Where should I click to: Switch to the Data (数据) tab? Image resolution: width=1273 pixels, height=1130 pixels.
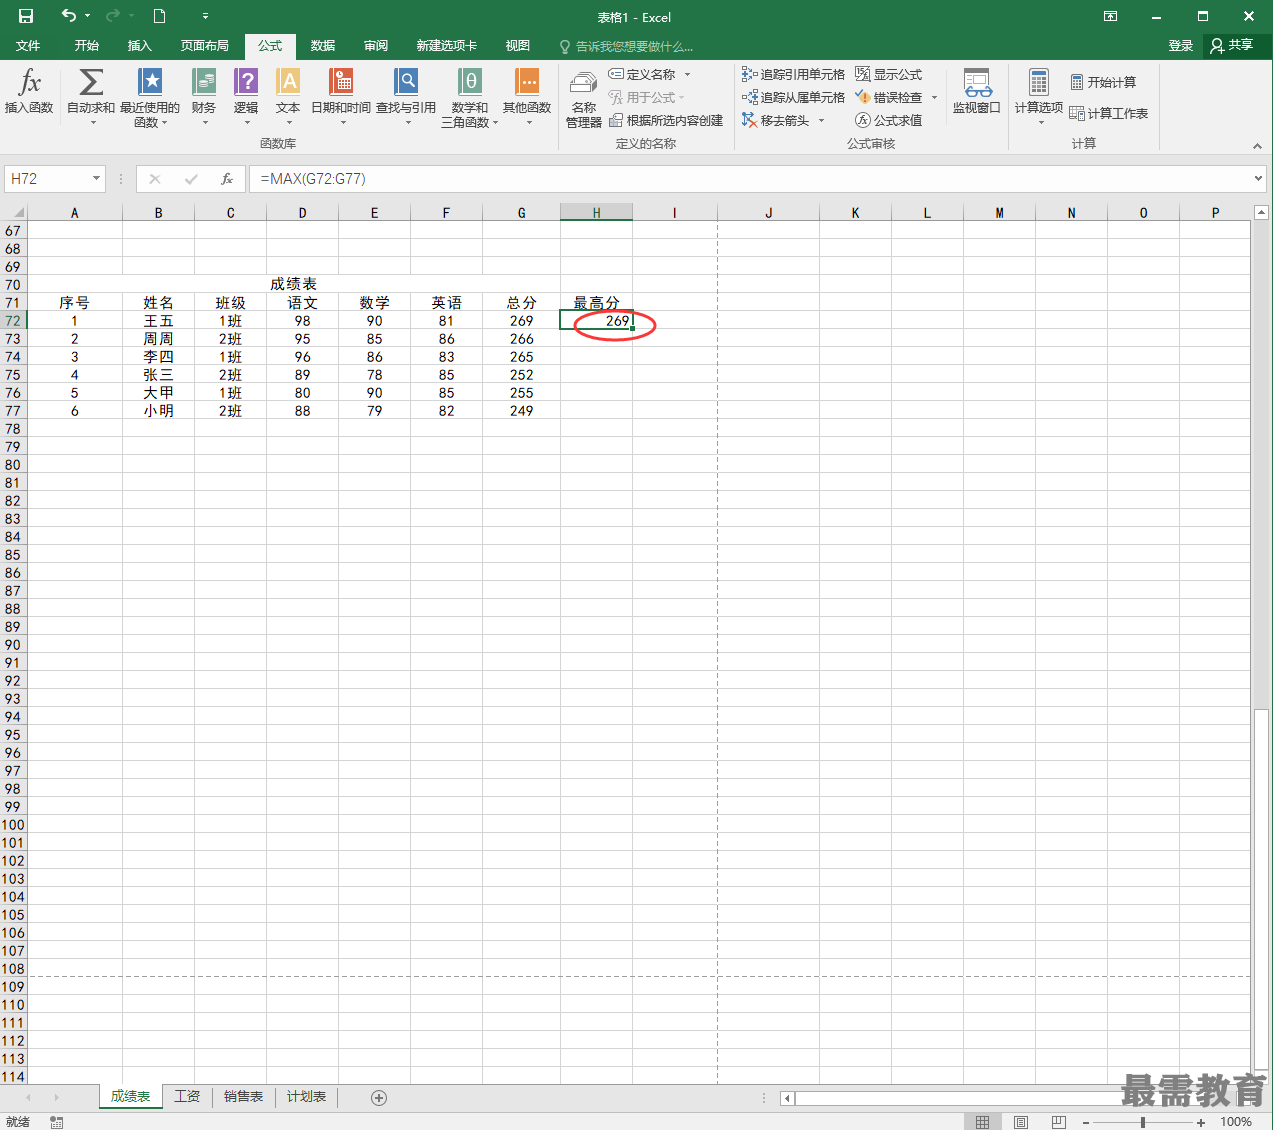[x=323, y=46]
